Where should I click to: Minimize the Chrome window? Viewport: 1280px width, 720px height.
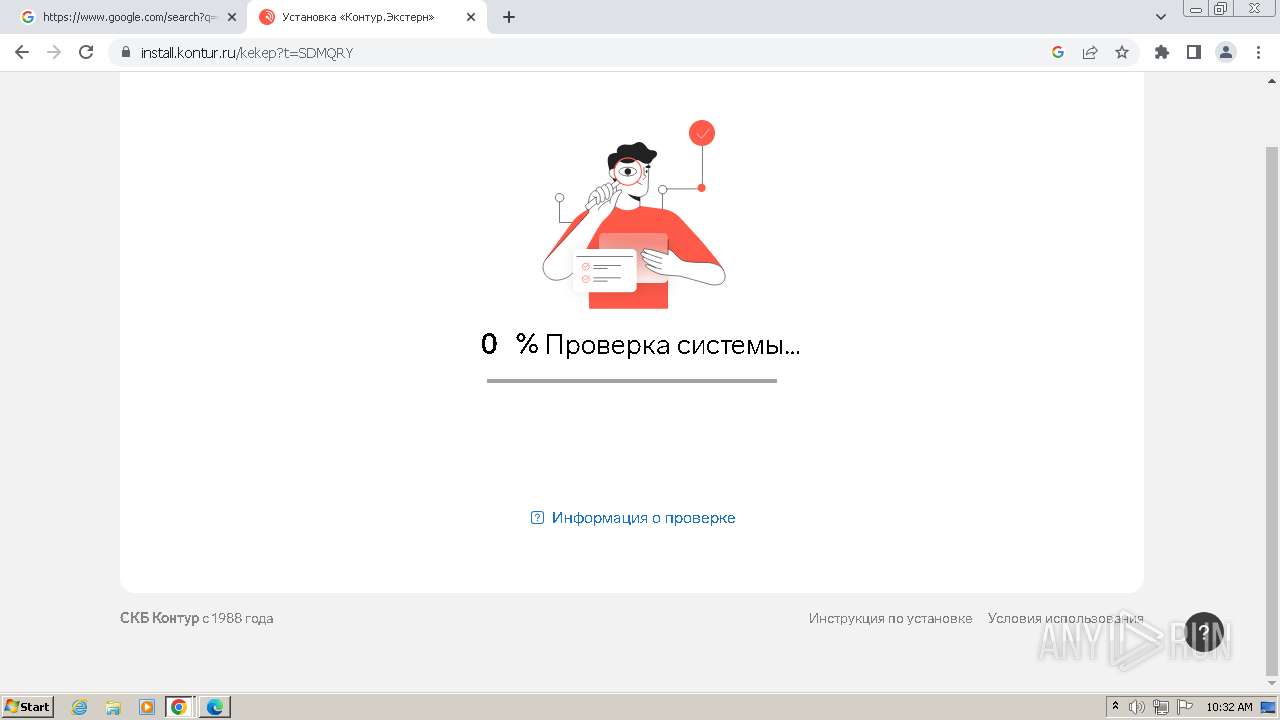(x=1195, y=8)
